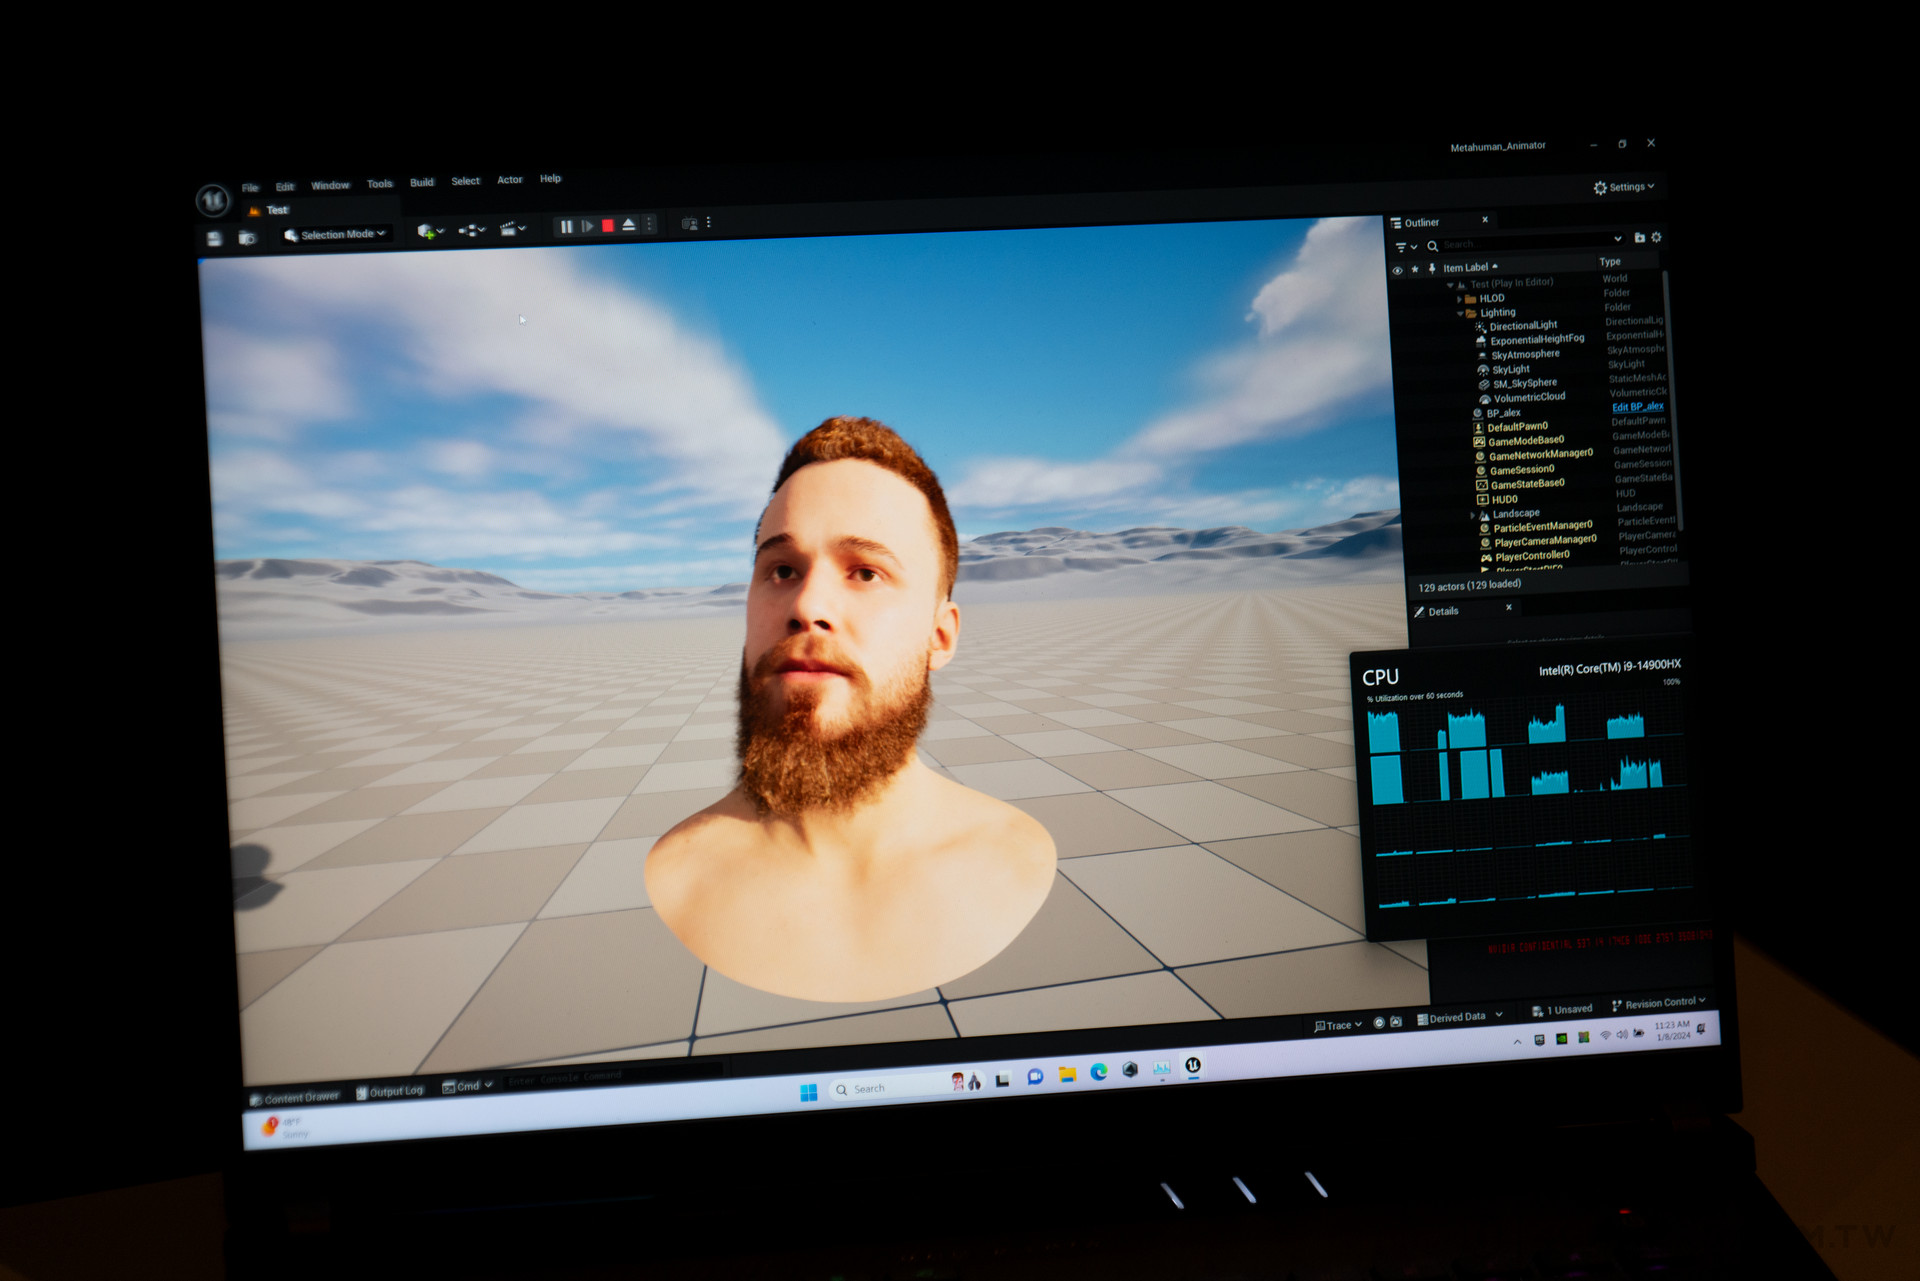Select the SkyLight actor
1920x1281 pixels.
[1510, 370]
